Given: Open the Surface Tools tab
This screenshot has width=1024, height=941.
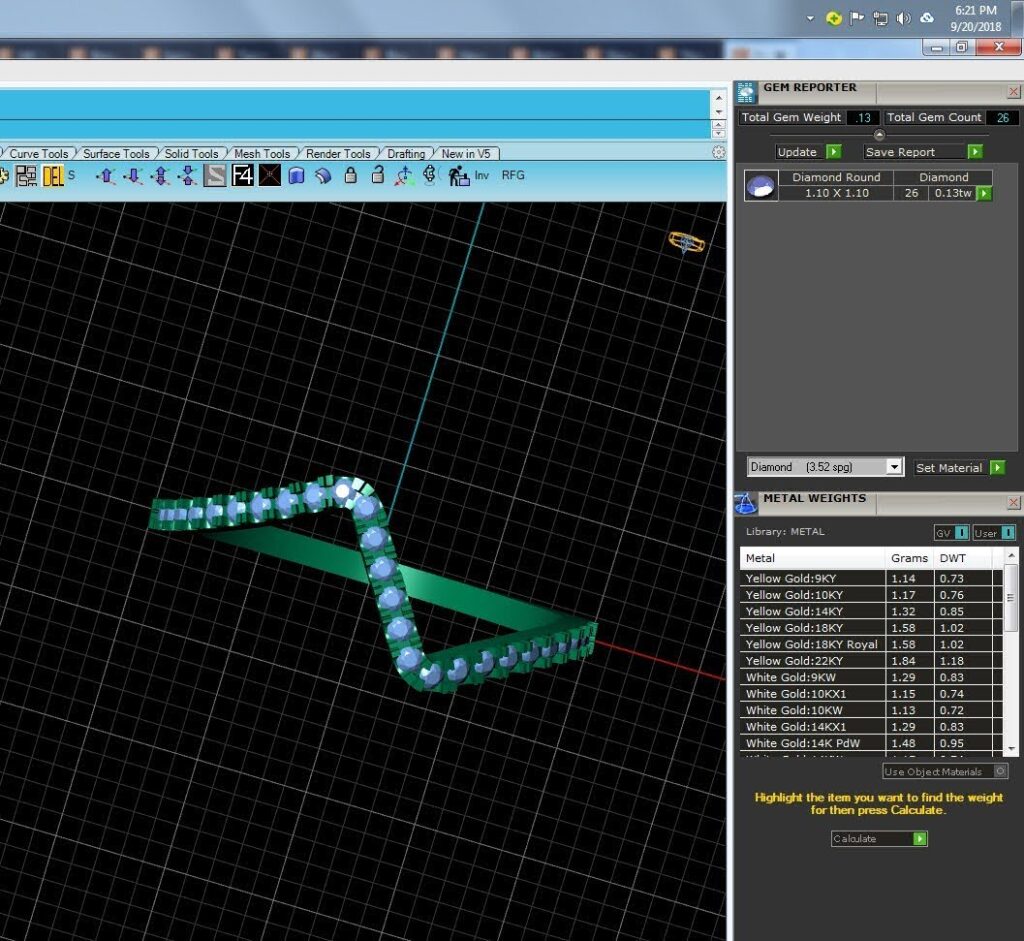Looking at the screenshot, I should click(116, 153).
